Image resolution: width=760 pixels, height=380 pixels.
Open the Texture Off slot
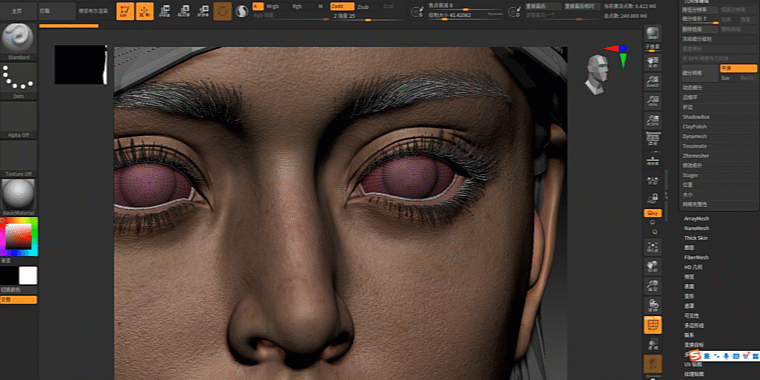point(18,158)
